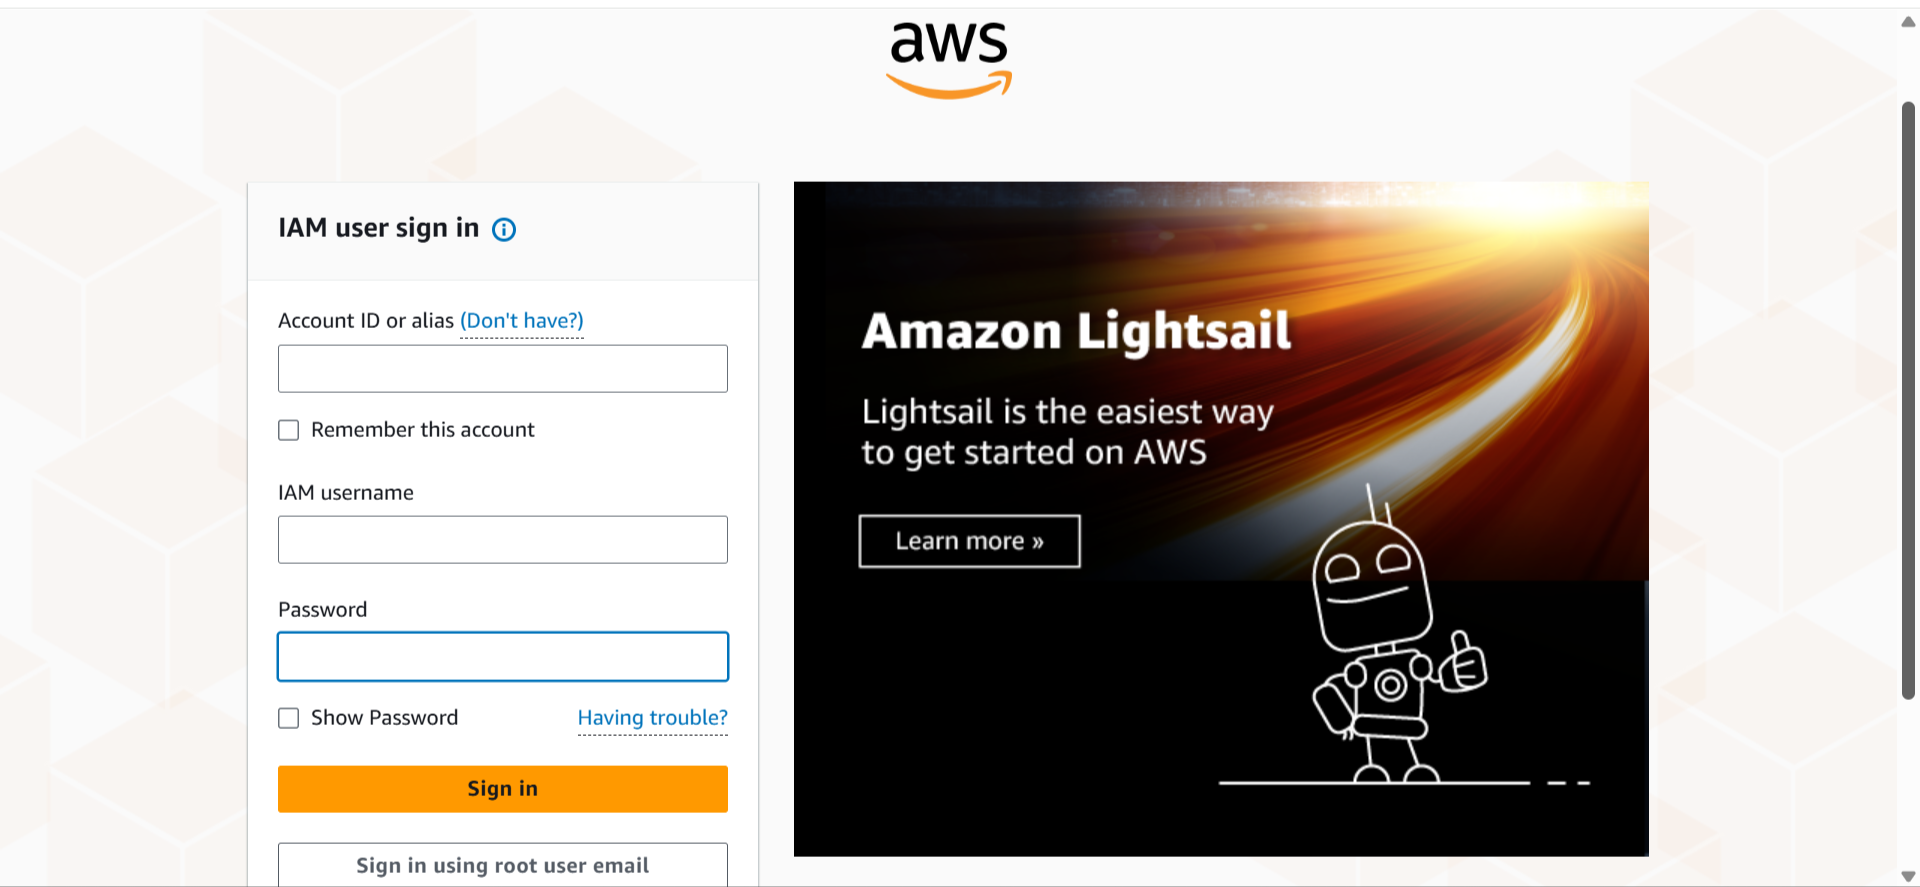Click the AWS logo at top
The width and height of the screenshot is (1920, 887).
click(949, 60)
